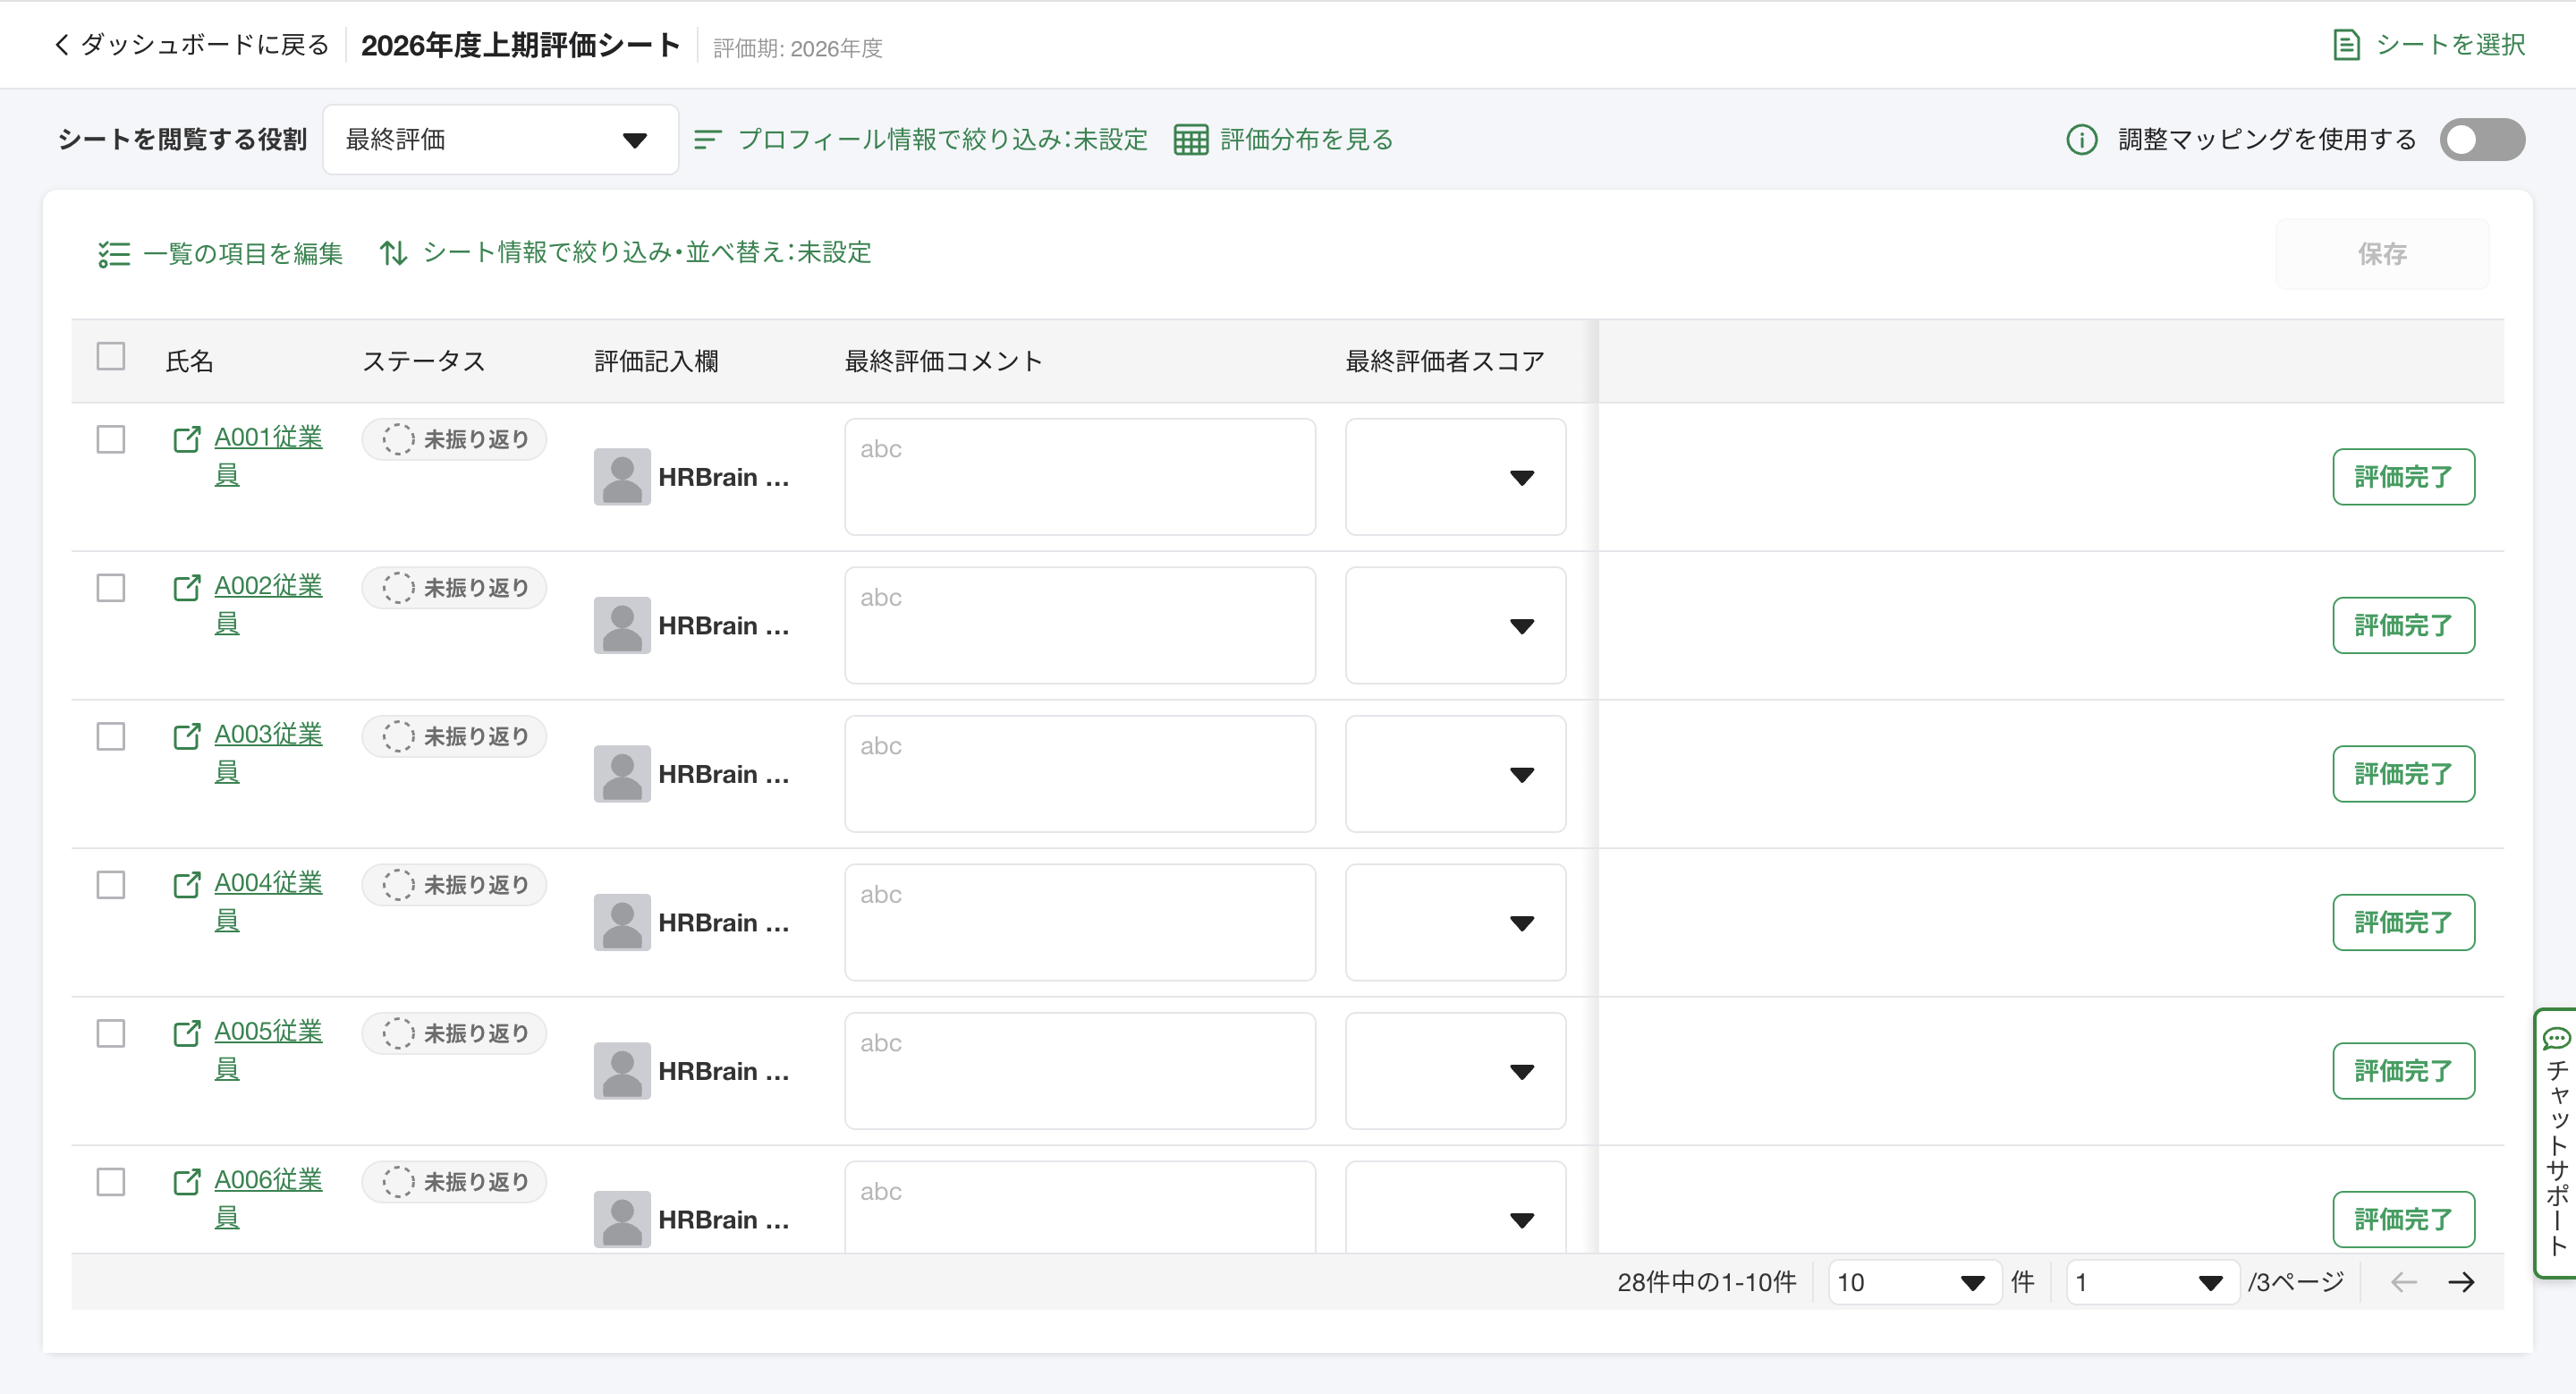Expand final evaluator score dropdown for A002
Viewport: 2576px width, 1394px height.
(1455, 626)
